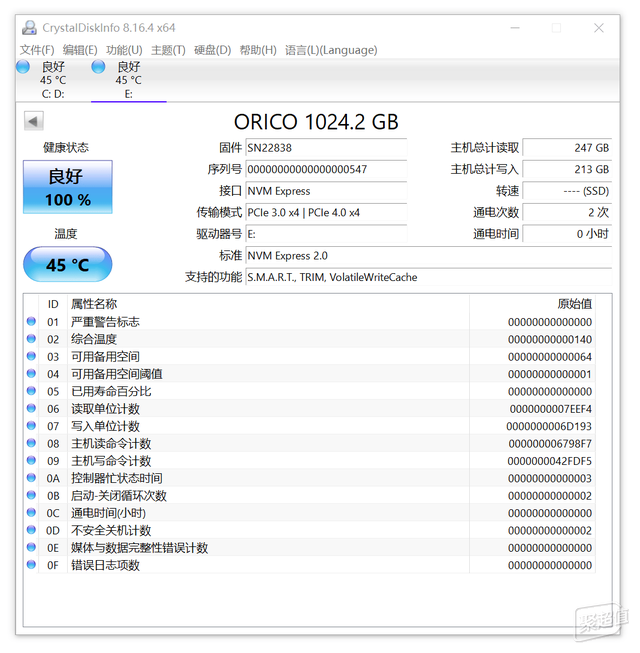640x653 pixels.
Task: Click status dot of attribute 0E 媒体与数据完整性错误计数
Action: (x=31, y=547)
